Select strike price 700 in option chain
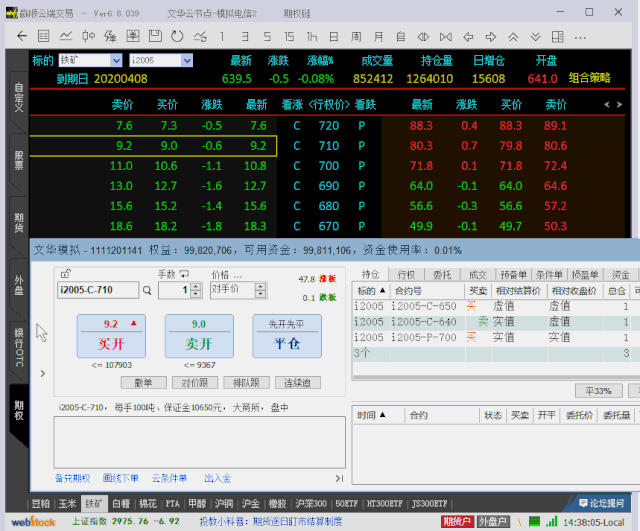 [329, 166]
